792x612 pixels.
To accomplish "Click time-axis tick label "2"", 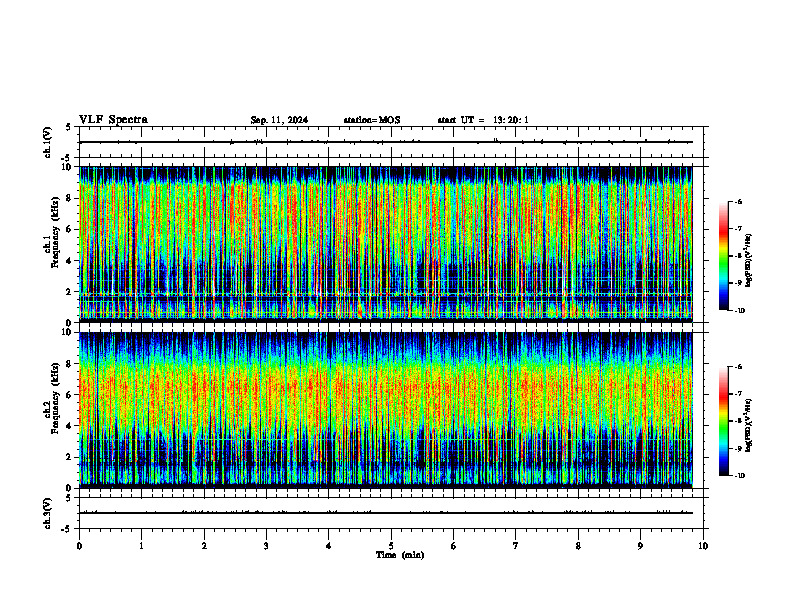I will [x=204, y=546].
